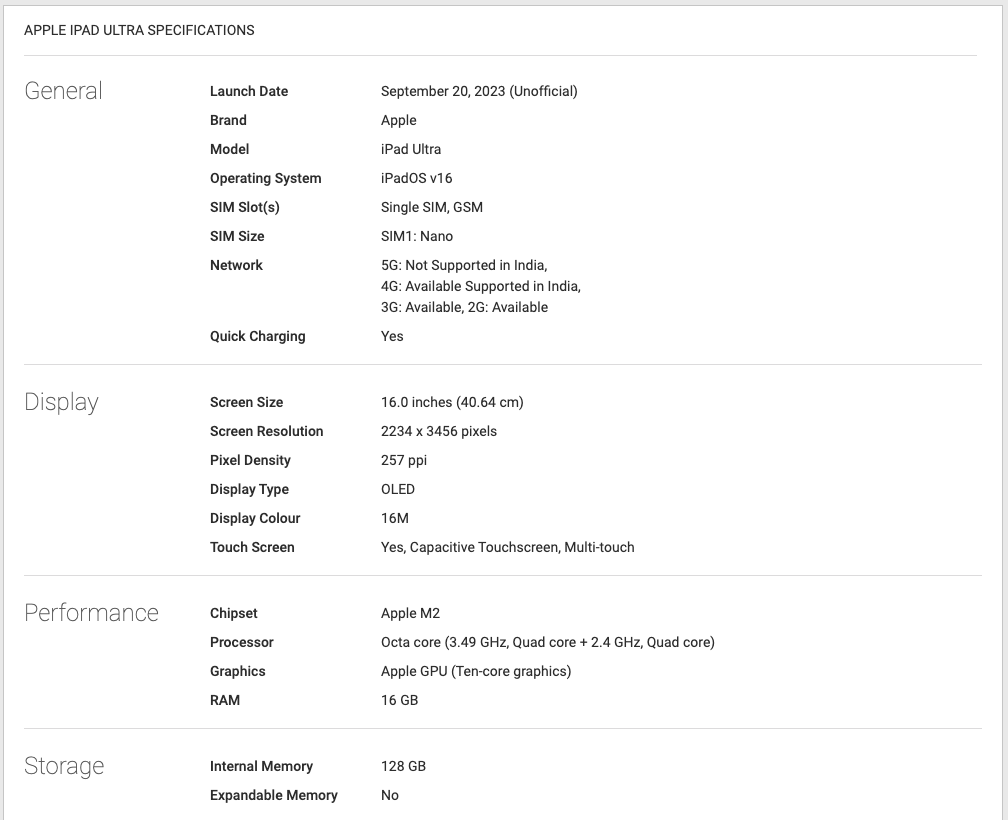Viewport: 1008px width, 820px height.
Task: Select the '257 ppi' value
Action: click(404, 460)
